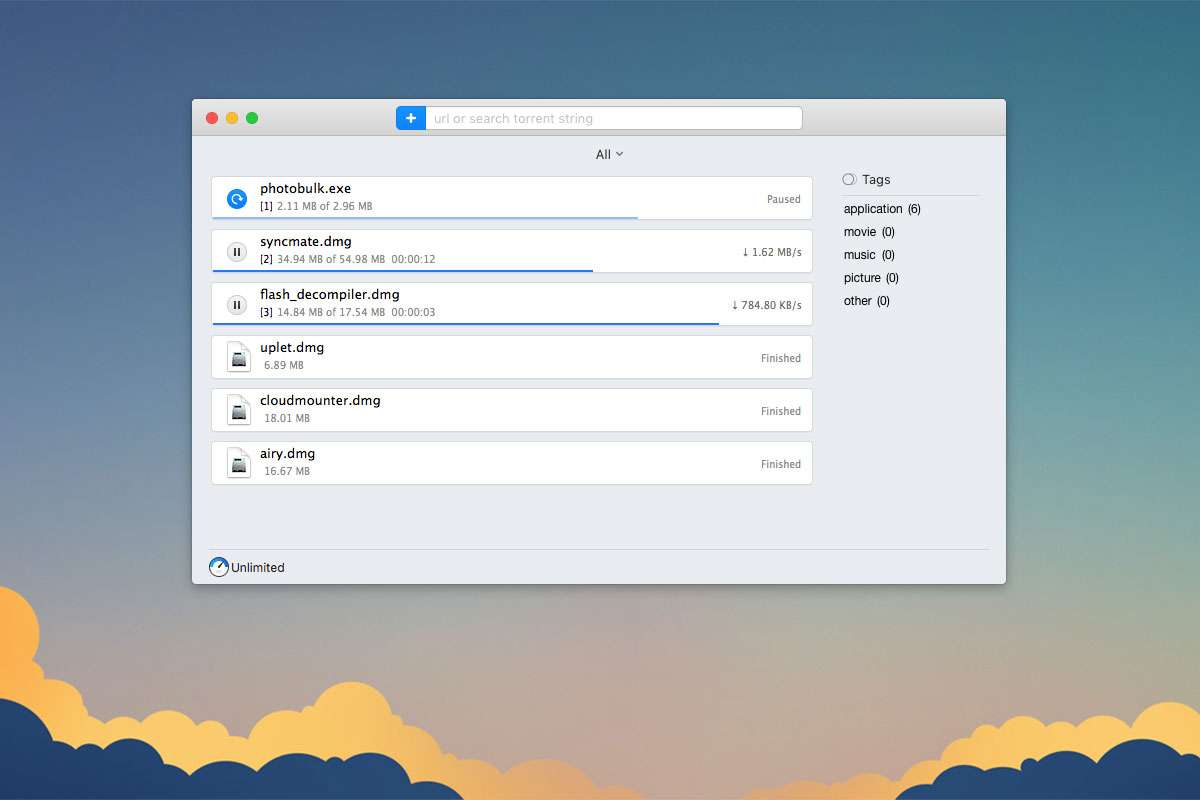Pause the flash_decompiler.dmg download
The width and height of the screenshot is (1200, 800).
pyautogui.click(x=237, y=305)
